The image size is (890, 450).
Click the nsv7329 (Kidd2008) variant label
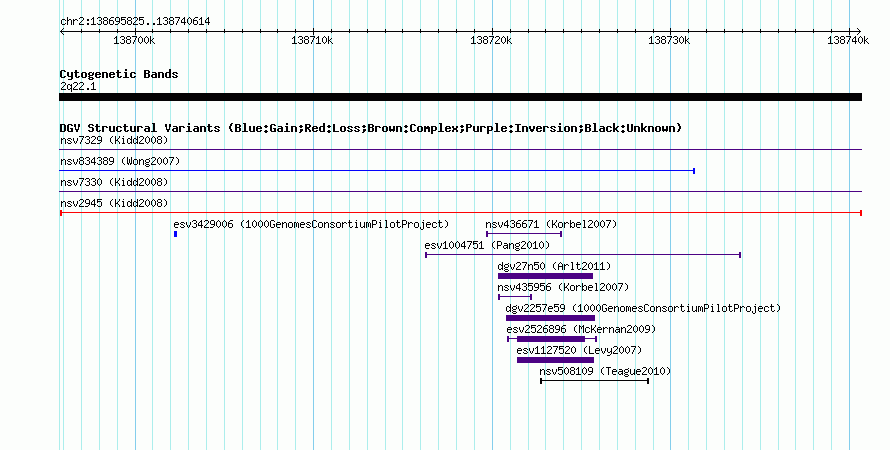pos(114,140)
